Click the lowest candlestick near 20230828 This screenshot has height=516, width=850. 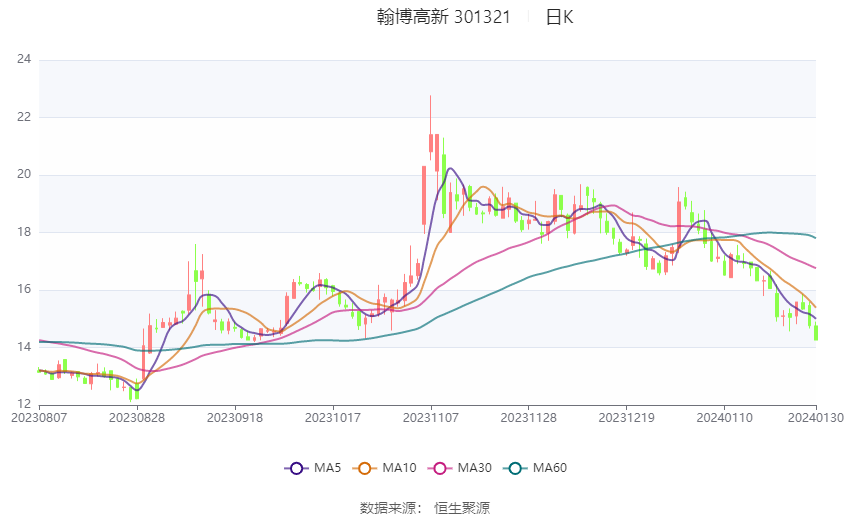pos(131,395)
